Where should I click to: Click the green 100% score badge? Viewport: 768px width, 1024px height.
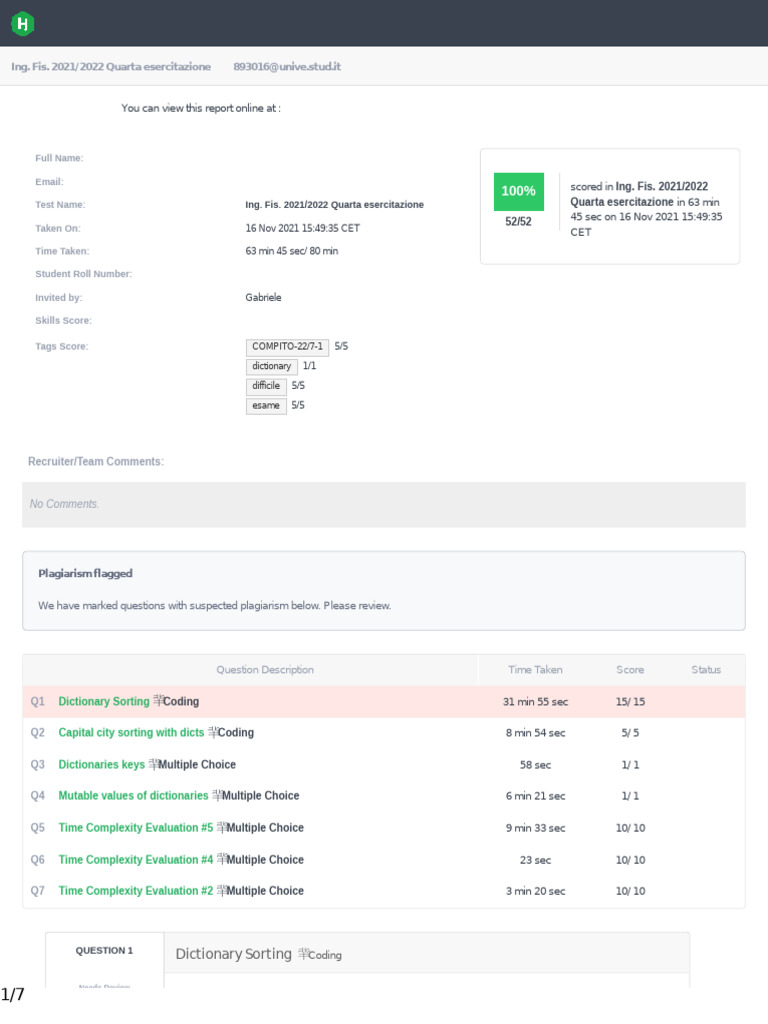[518, 191]
